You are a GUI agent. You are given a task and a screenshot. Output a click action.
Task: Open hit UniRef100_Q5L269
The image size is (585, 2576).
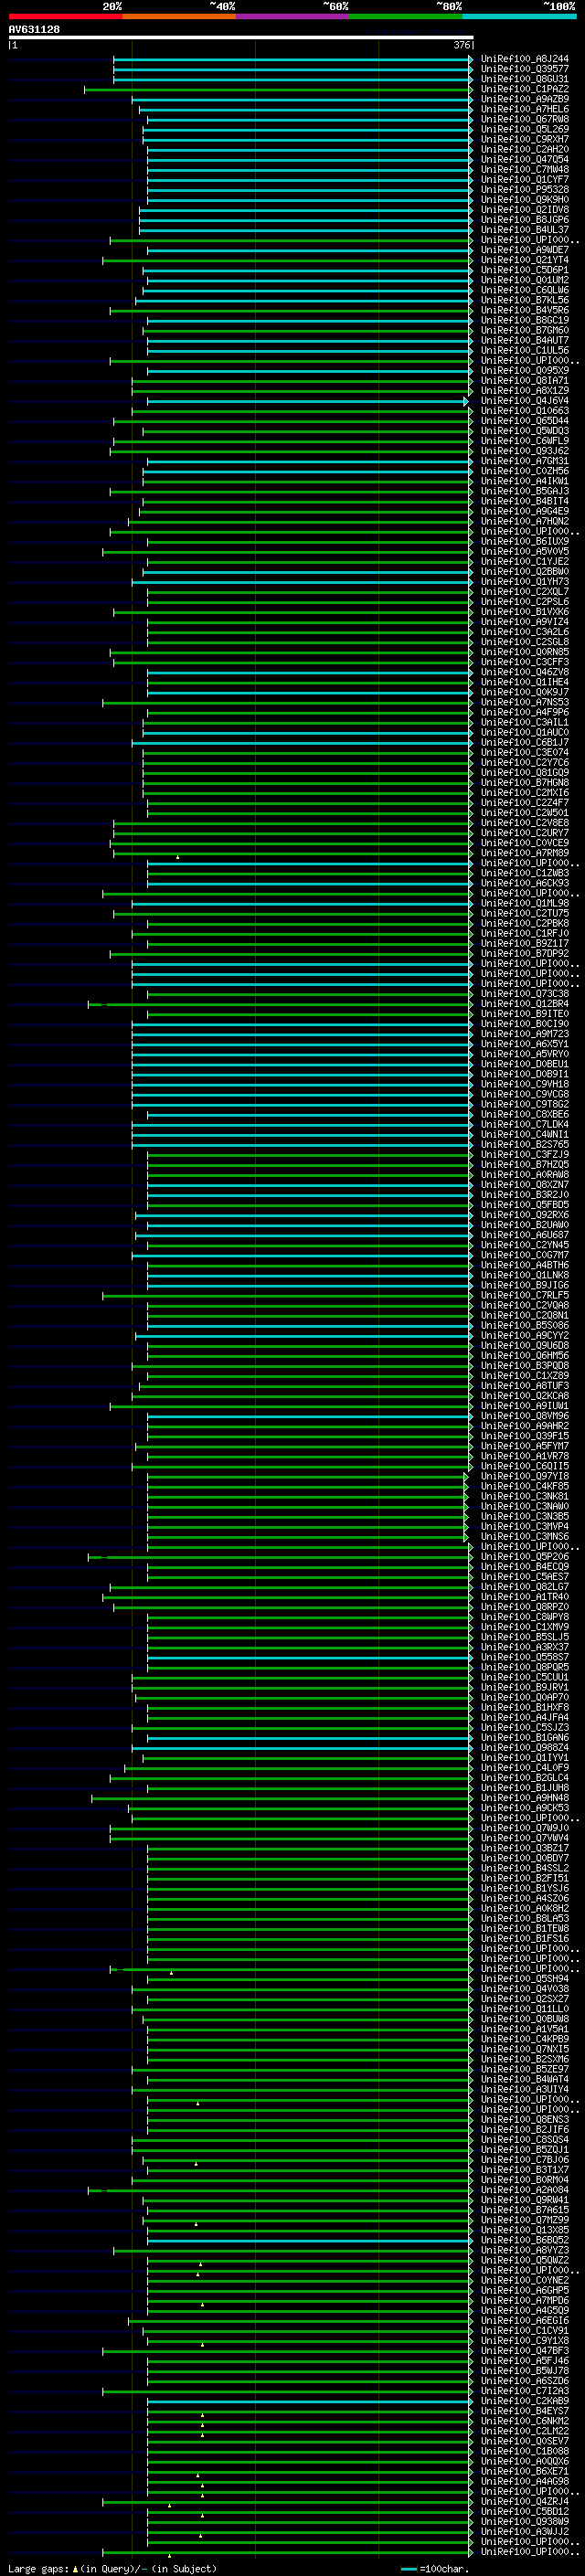click(x=525, y=129)
